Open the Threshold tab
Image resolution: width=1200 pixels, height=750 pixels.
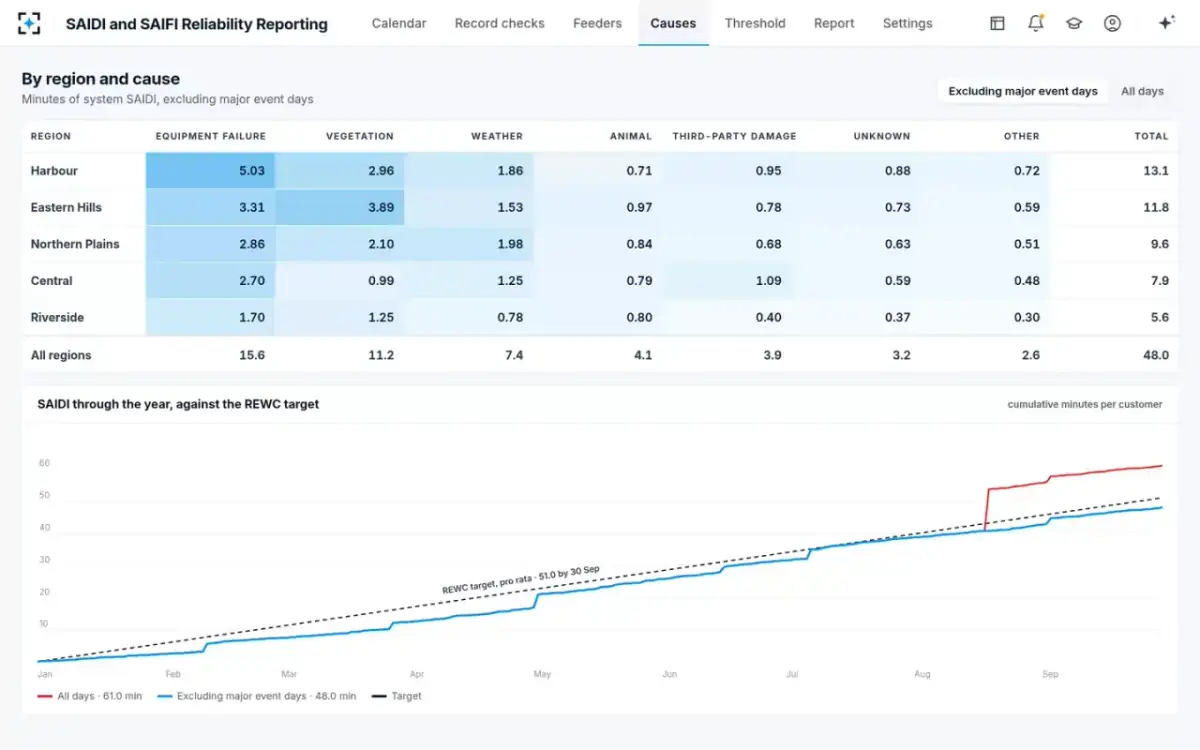click(x=755, y=23)
